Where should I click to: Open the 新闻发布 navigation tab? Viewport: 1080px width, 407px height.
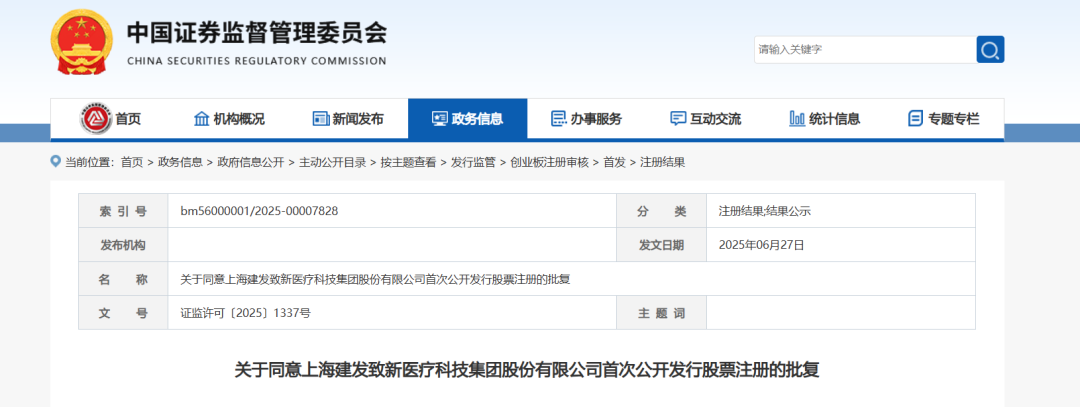349,118
